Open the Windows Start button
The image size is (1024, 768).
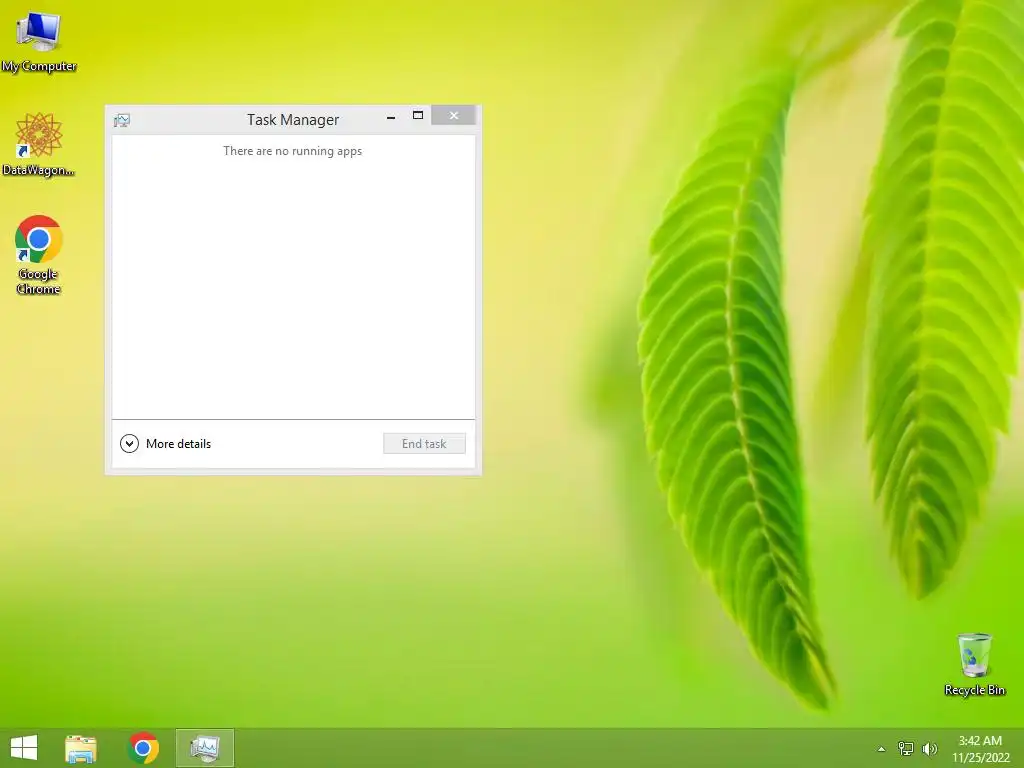point(24,748)
